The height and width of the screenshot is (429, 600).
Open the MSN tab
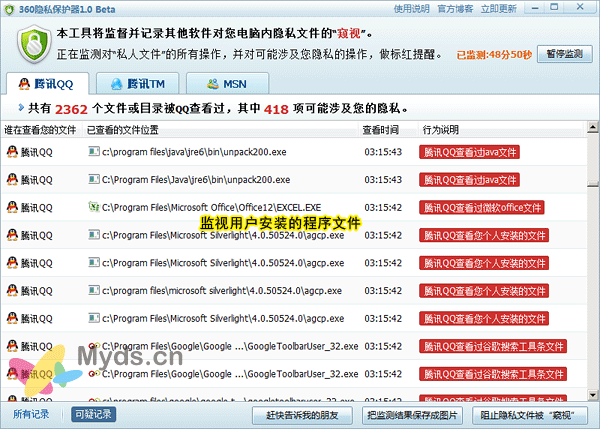pyautogui.click(x=227, y=83)
